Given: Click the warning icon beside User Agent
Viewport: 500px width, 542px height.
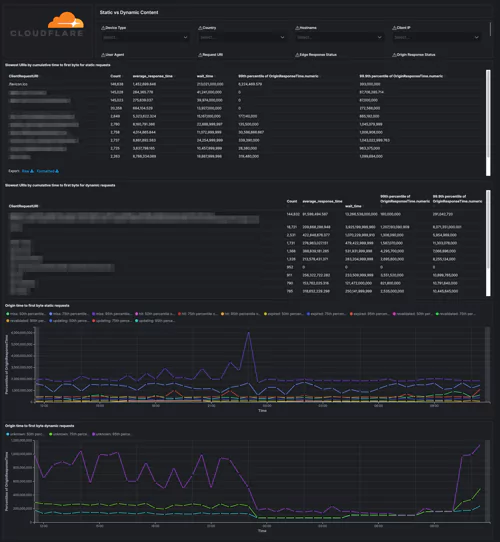Looking at the screenshot, I should coord(103,55).
